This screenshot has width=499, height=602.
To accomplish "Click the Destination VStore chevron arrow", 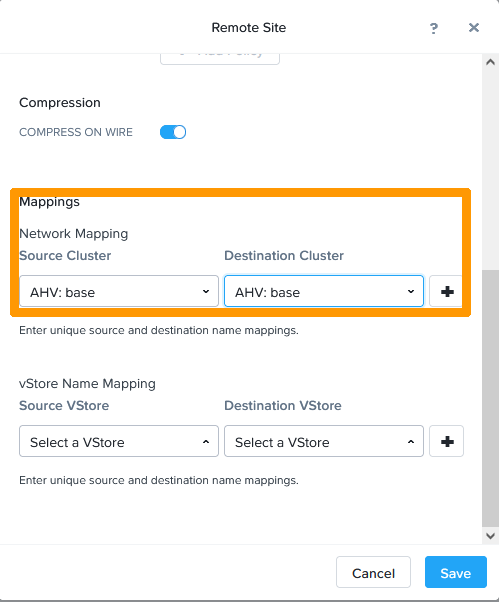I will click(x=411, y=442).
